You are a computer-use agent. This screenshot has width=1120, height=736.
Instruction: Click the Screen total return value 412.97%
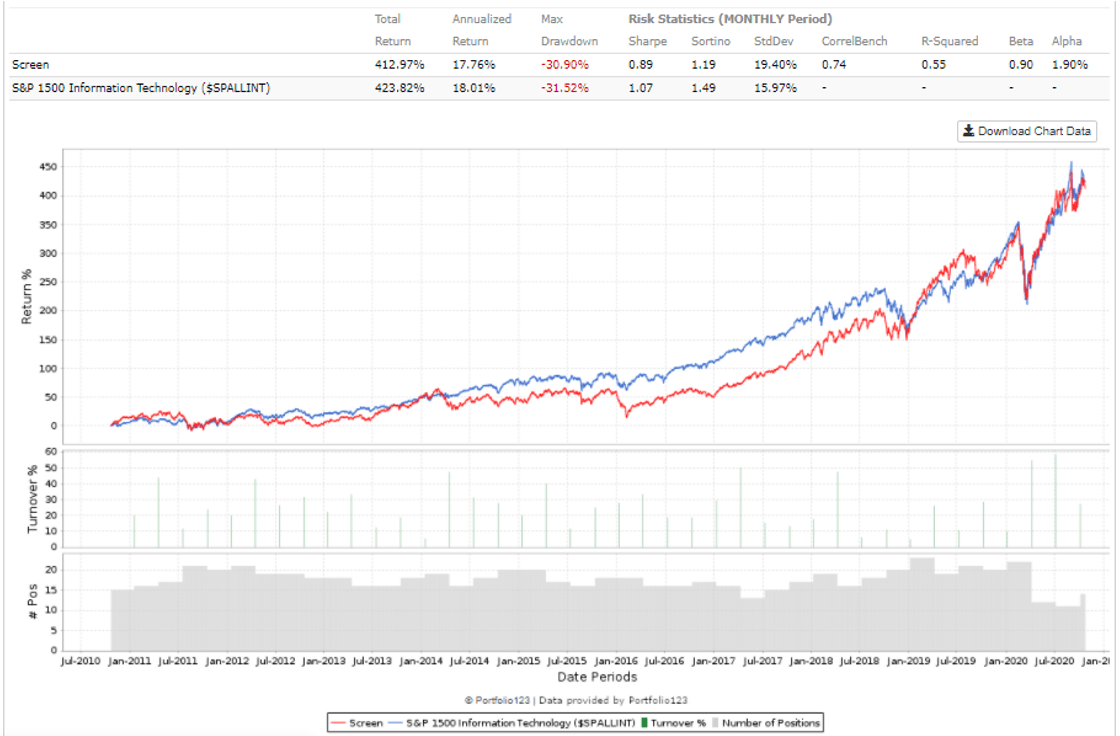399,65
